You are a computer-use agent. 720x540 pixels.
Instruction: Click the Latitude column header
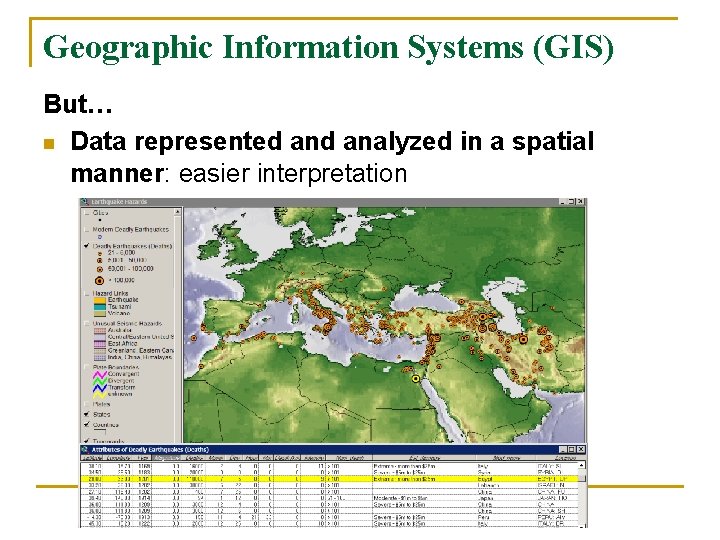[x=92, y=458]
